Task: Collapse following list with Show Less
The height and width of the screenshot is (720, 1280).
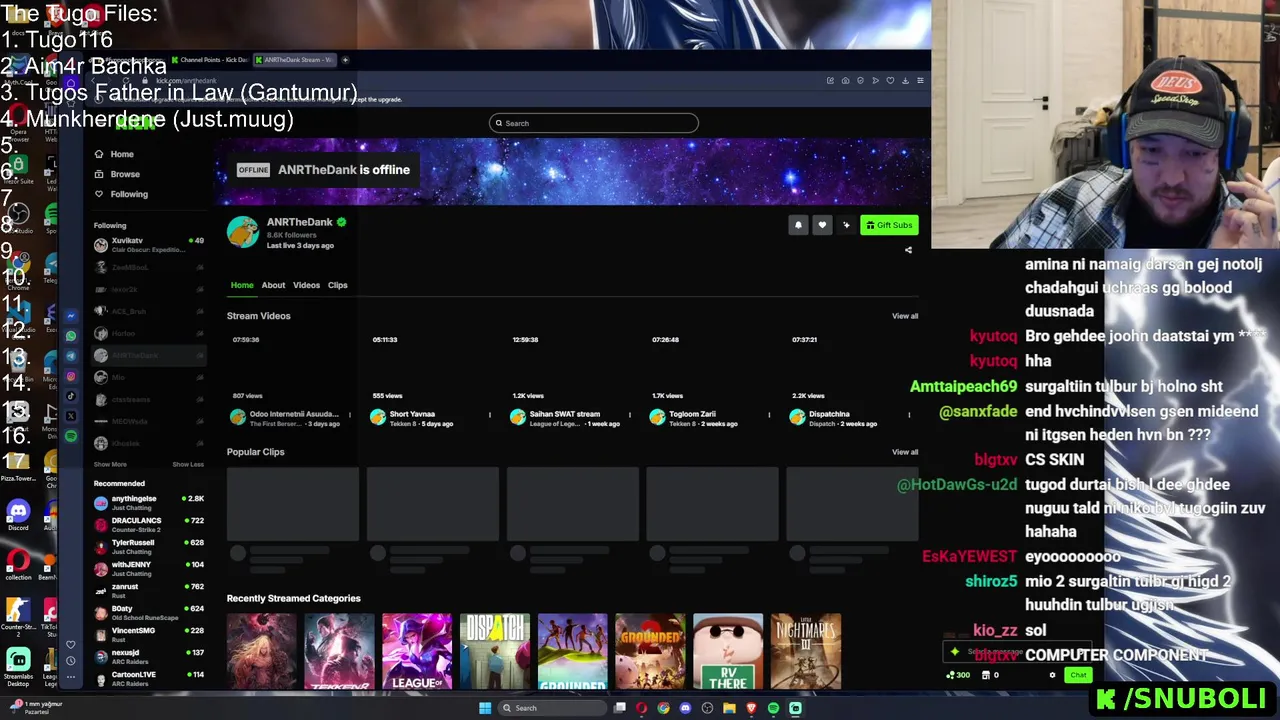Action: click(188, 464)
